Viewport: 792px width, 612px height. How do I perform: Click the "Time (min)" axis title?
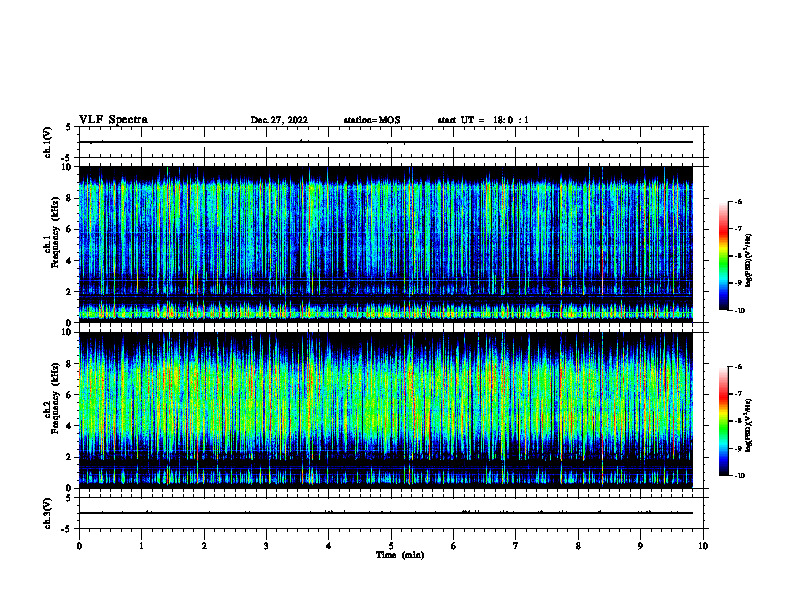coord(400,555)
